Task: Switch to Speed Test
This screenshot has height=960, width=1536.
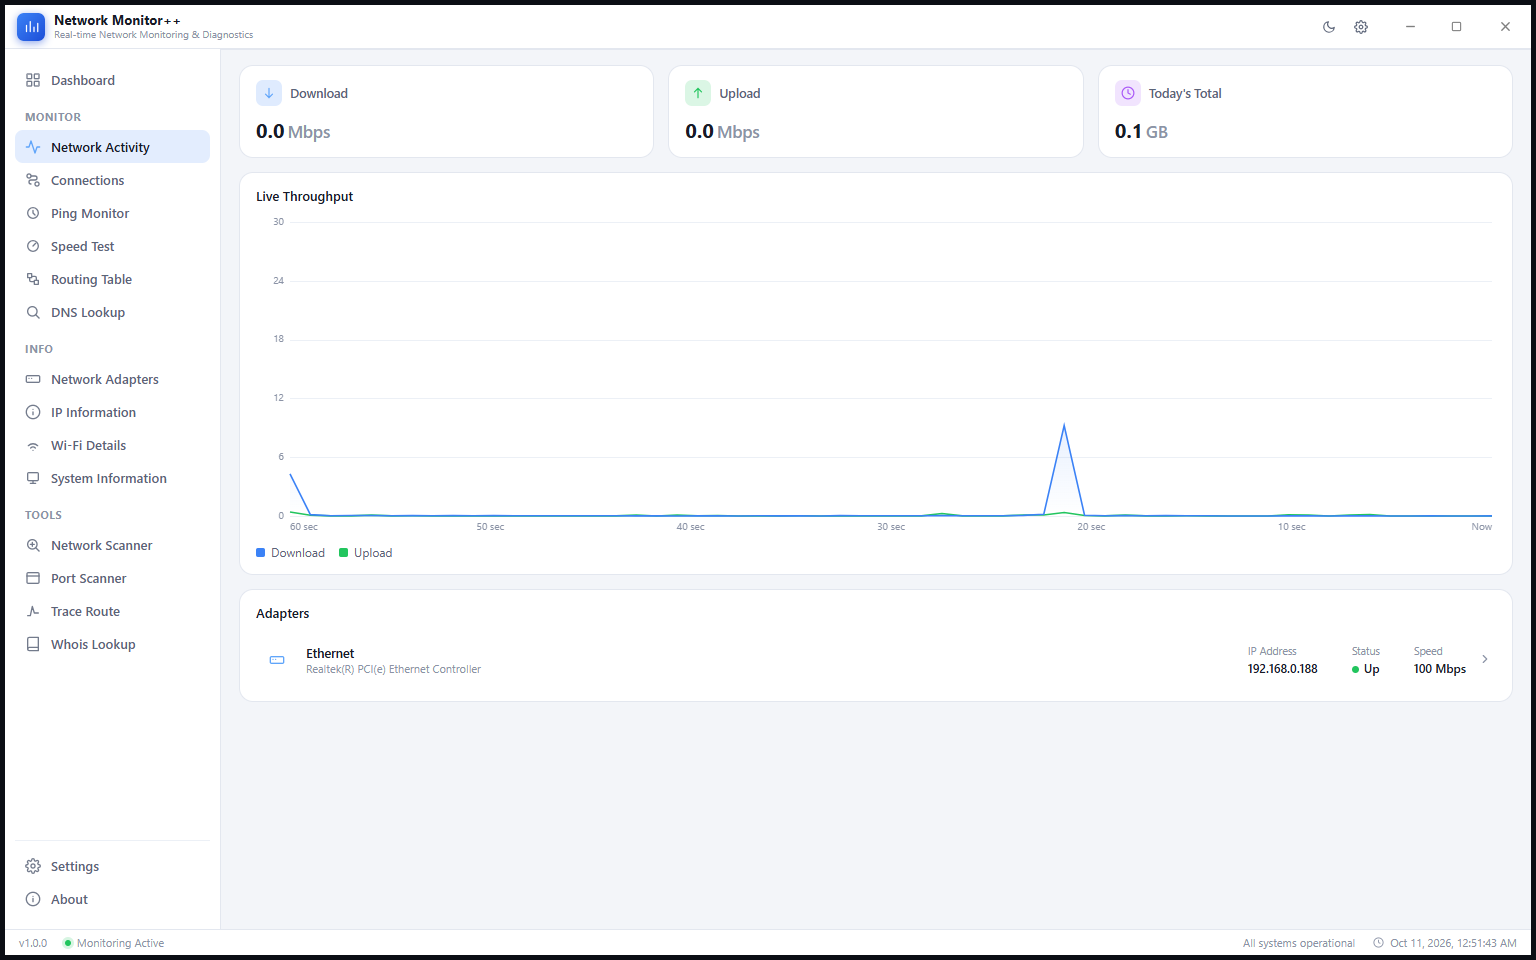Action: click(x=112, y=246)
